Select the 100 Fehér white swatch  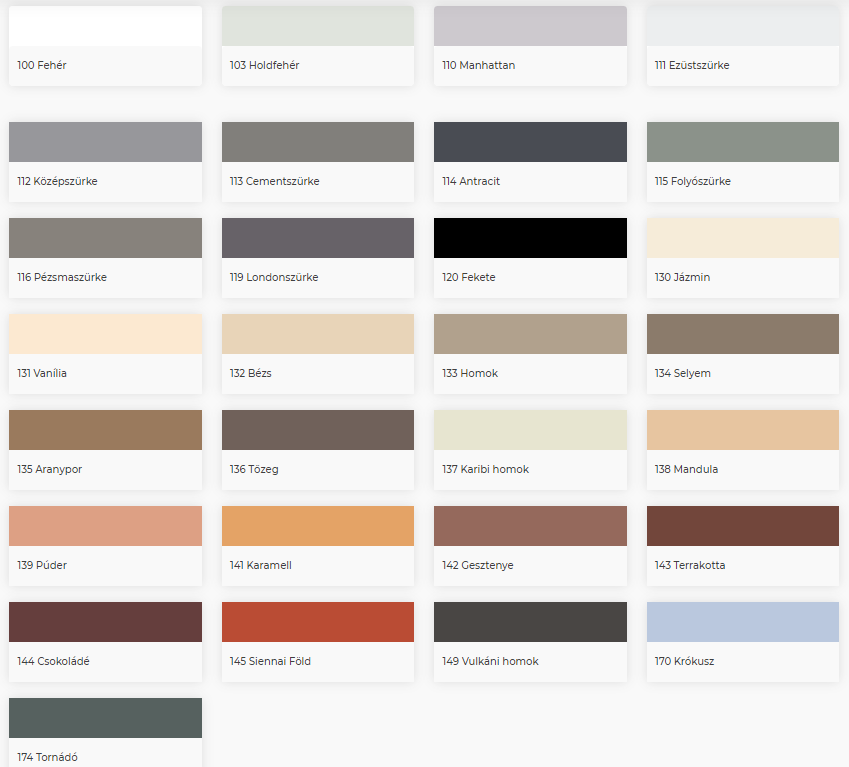[x=105, y=27]
